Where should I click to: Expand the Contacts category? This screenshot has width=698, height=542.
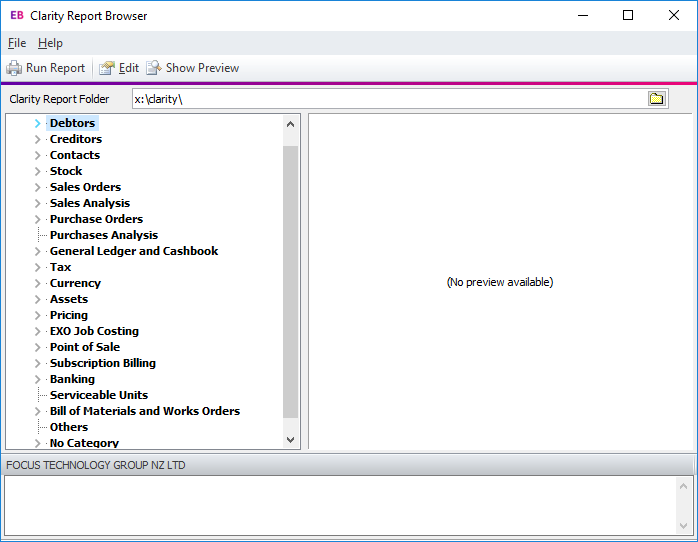pos(38,155)
